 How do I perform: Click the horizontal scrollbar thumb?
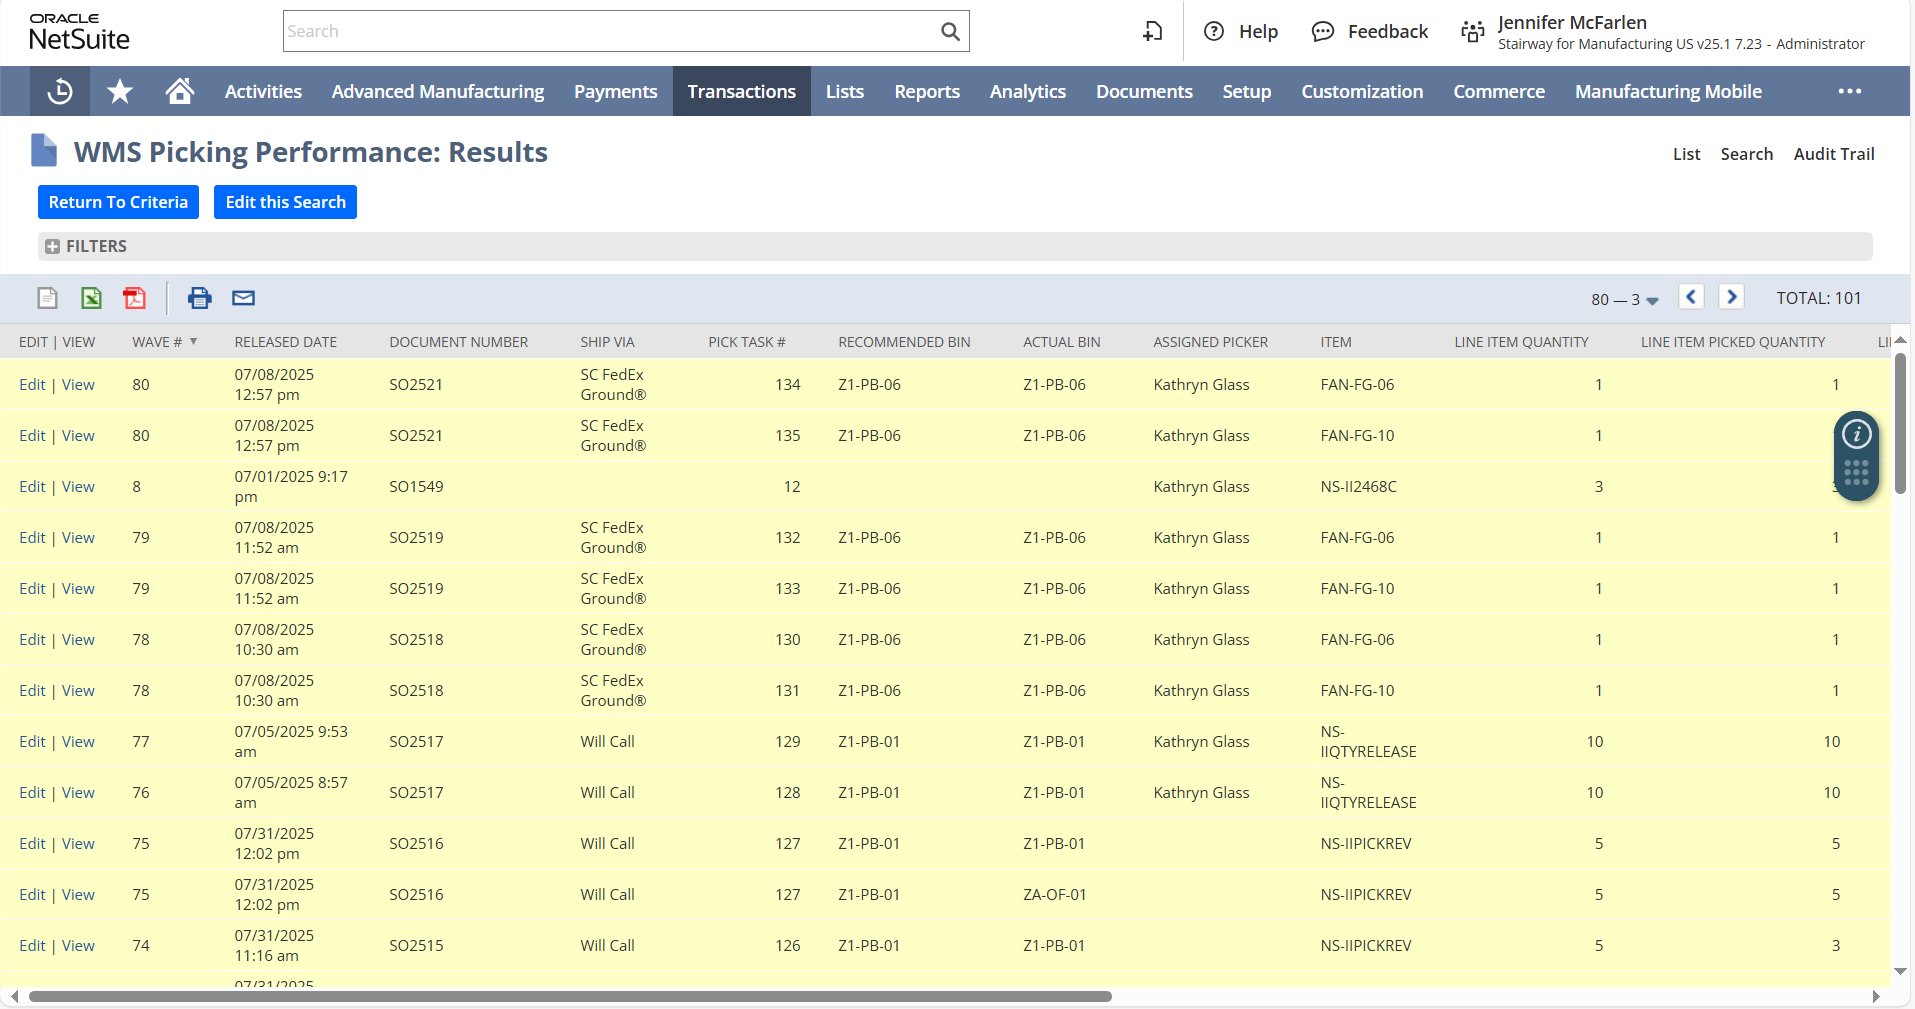(x=570, y=996)
